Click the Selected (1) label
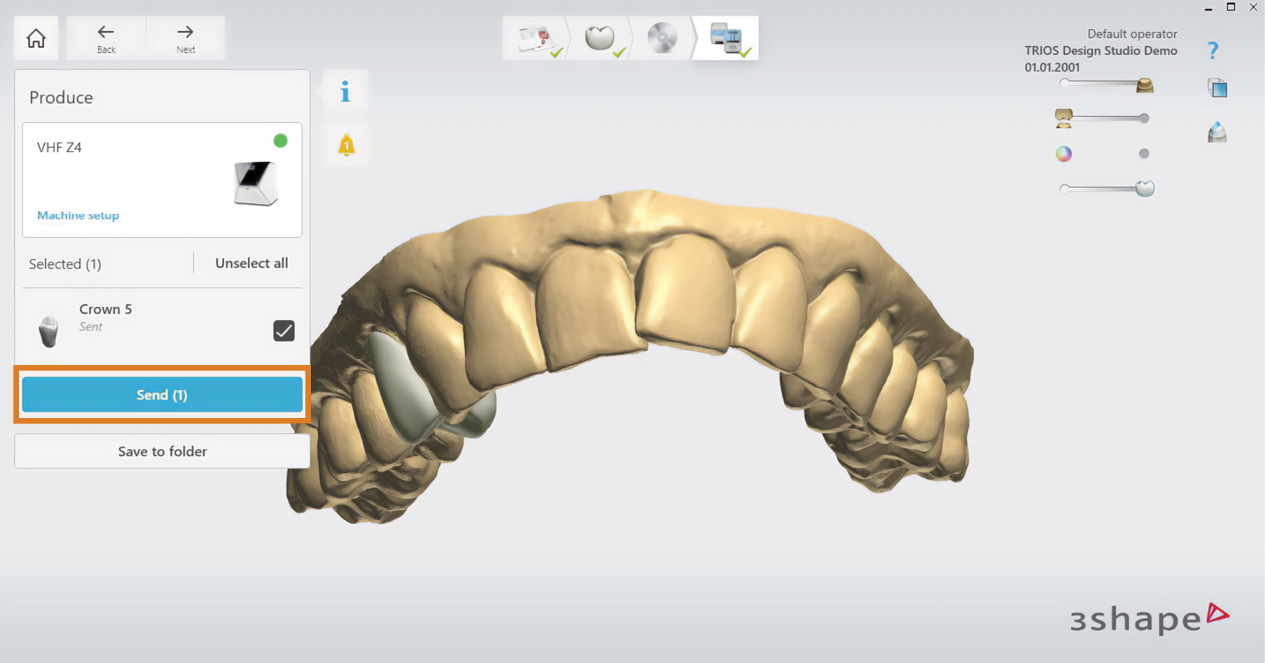The height and width of the screenshot is (663, 1265). tap(65, 264)
